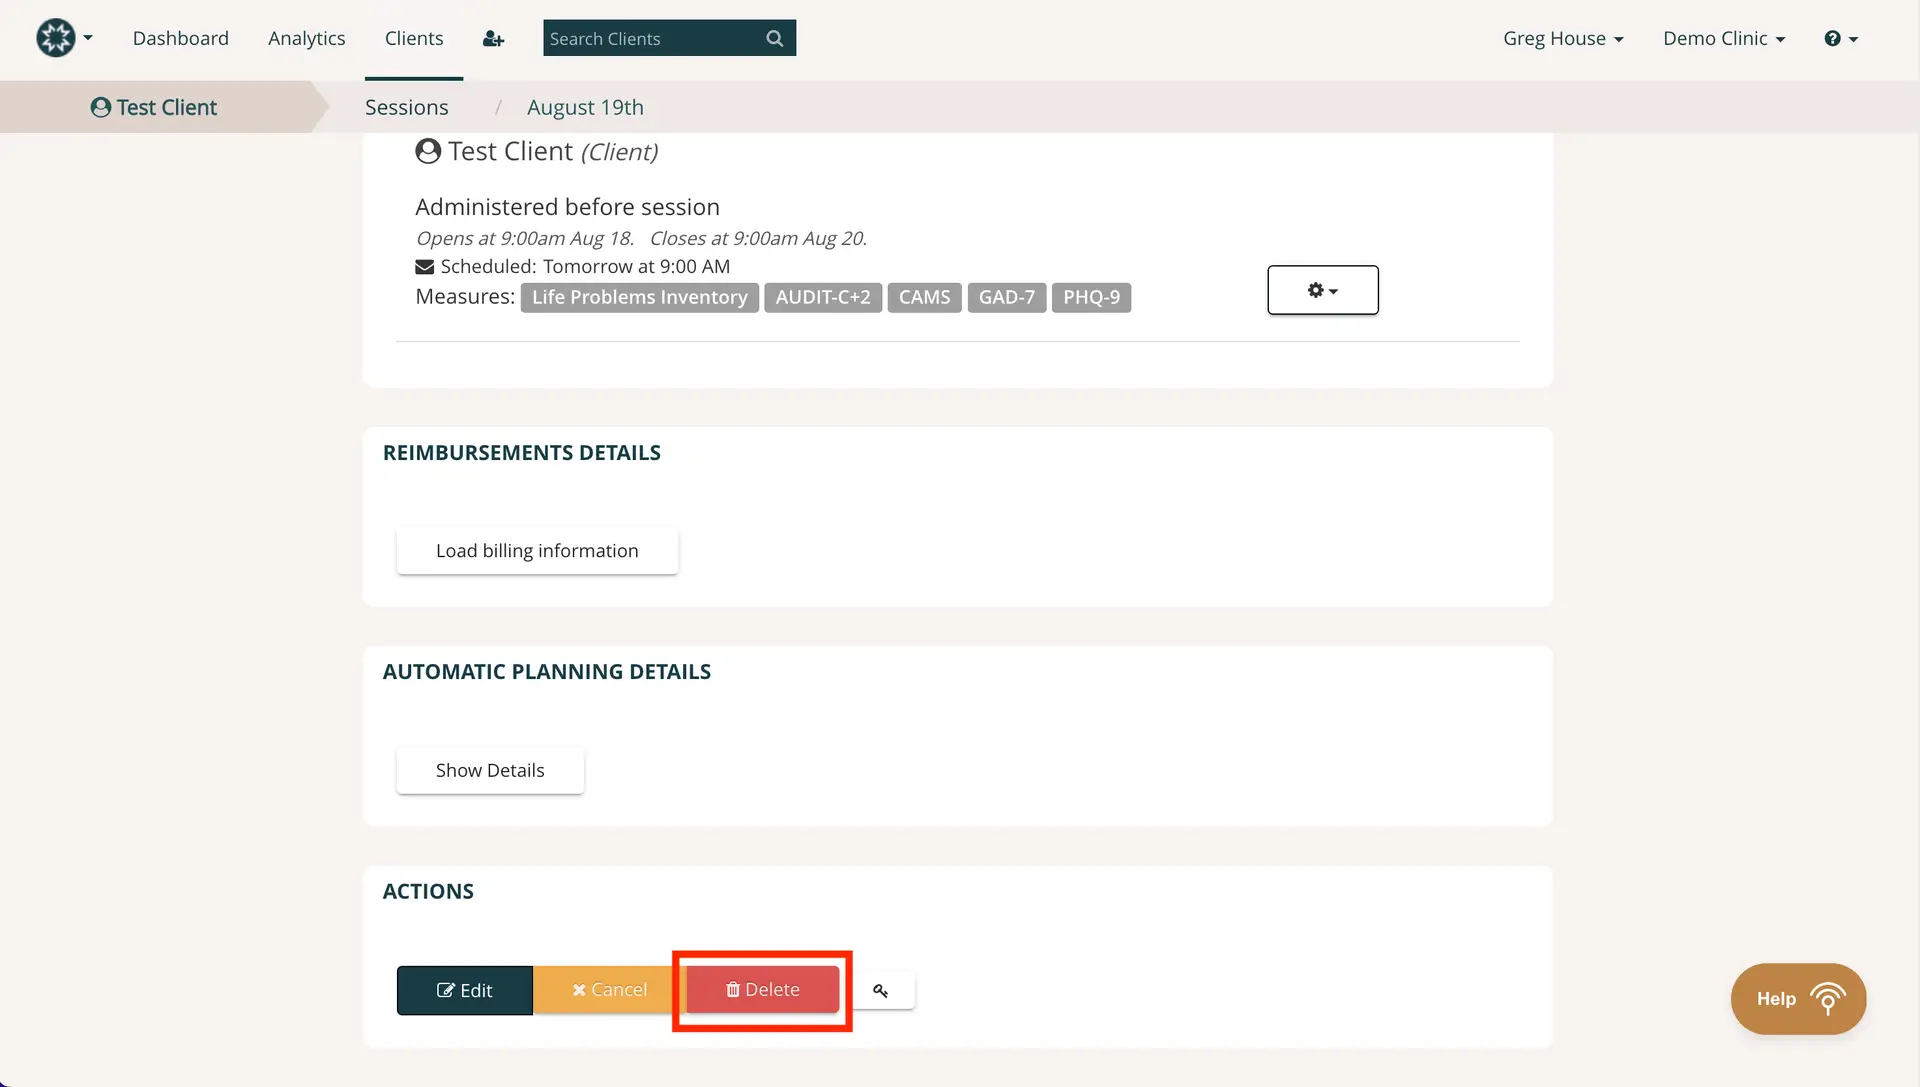Click the user icon beside Test Client breadcrumb
The image size is (1920, 1087).
[99, 107]
